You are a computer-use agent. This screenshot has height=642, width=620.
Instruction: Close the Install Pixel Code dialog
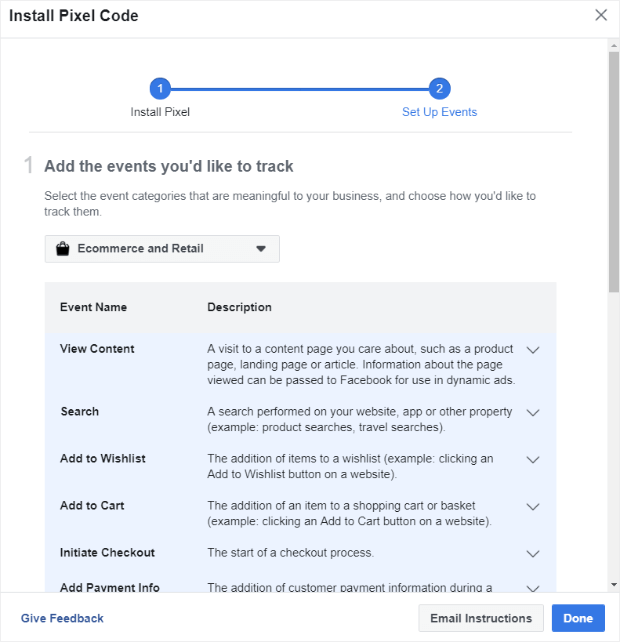click(601, 15)
